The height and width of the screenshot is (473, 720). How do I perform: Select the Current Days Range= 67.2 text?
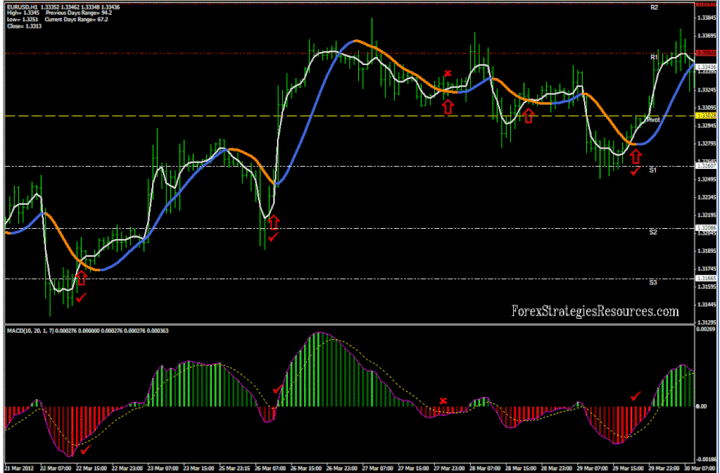(x=76, y=20)
